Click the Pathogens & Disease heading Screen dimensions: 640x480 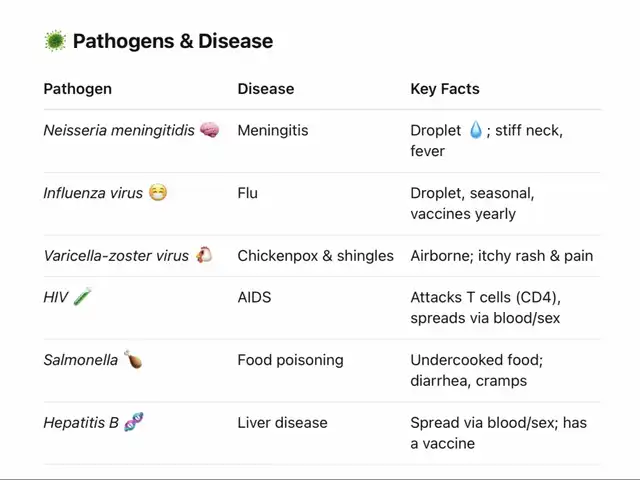click(x=173, y=41)
